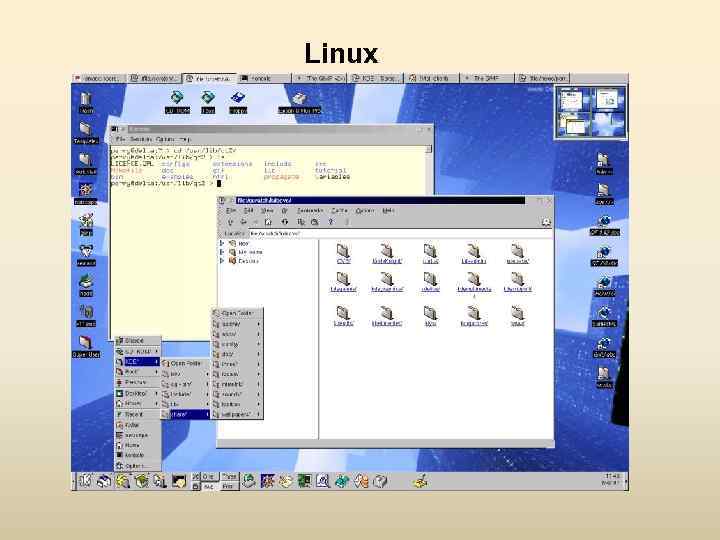
Task: Click the Help question mark toolbar icon
Action: click(331, 222)
